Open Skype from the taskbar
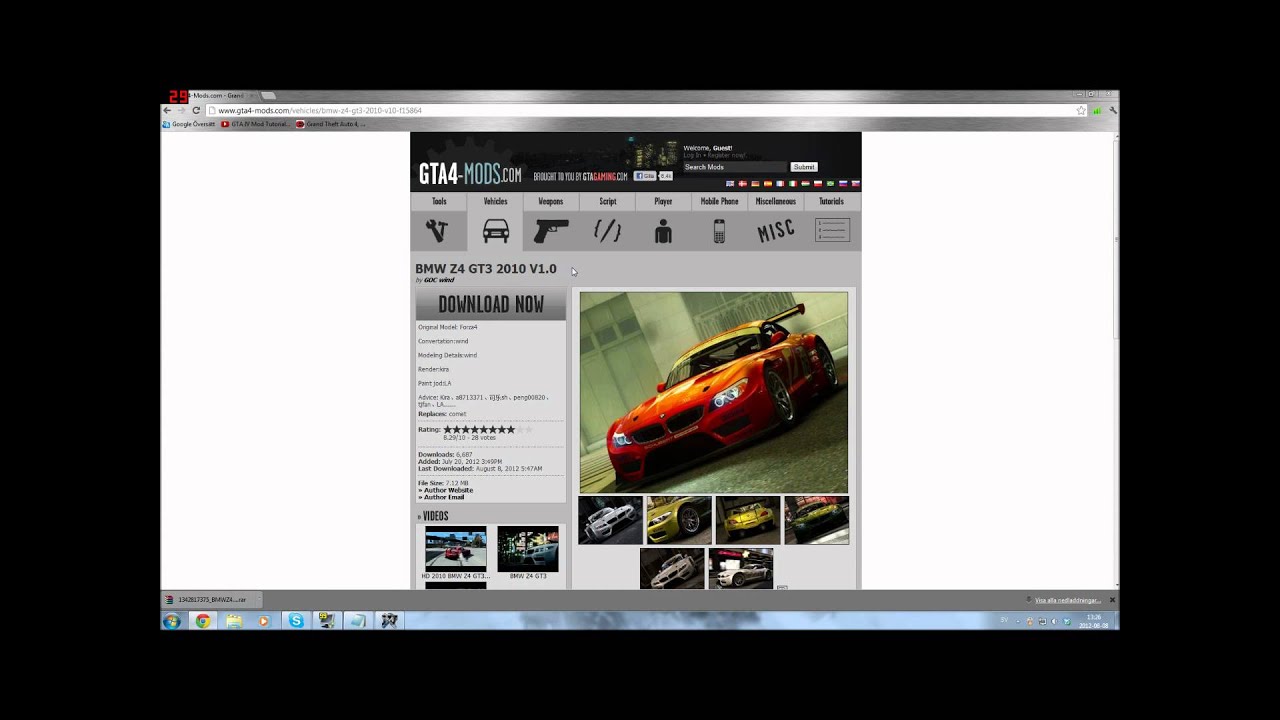The image size is (1280, 720). (x=296, y=621)
